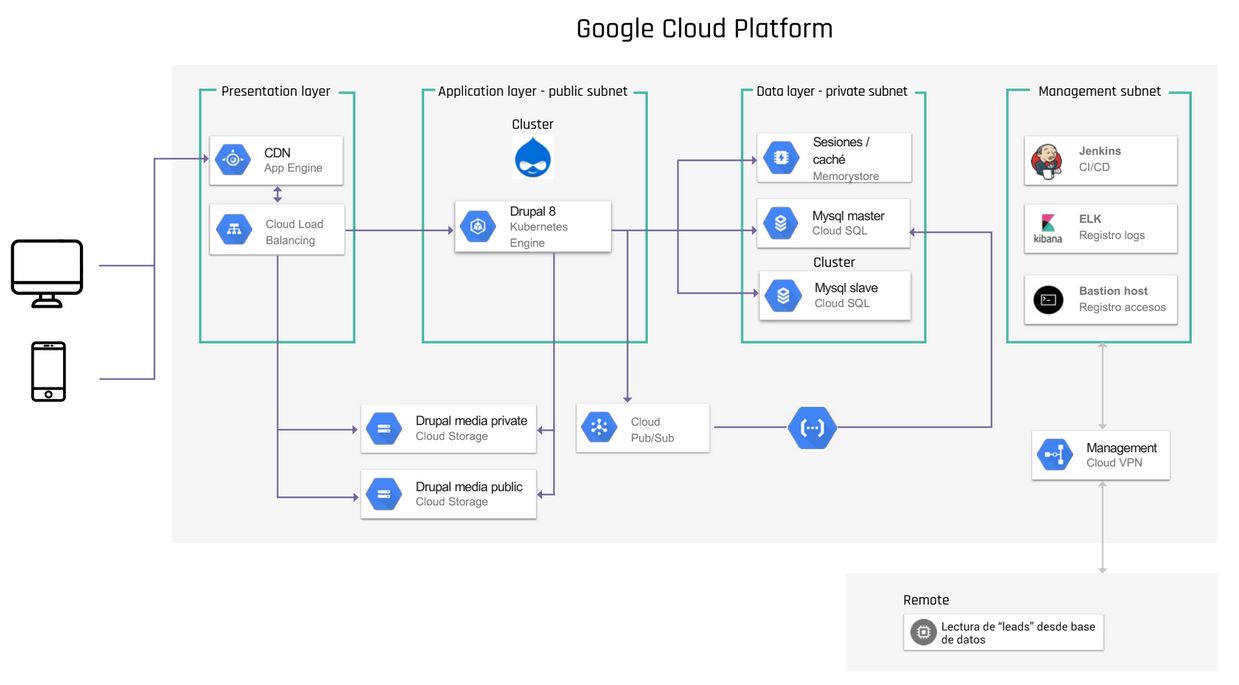1239x685 pixels.
Task: Select the Jenkins logo icon
Action: 1046,160
